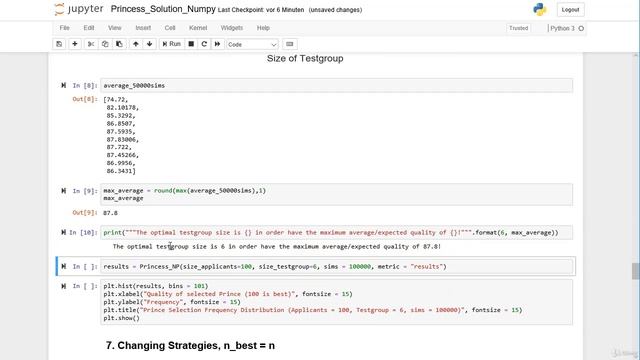Open the Cell menu
The width and height of the screenshot is (640, 360).
click(170, 28)
